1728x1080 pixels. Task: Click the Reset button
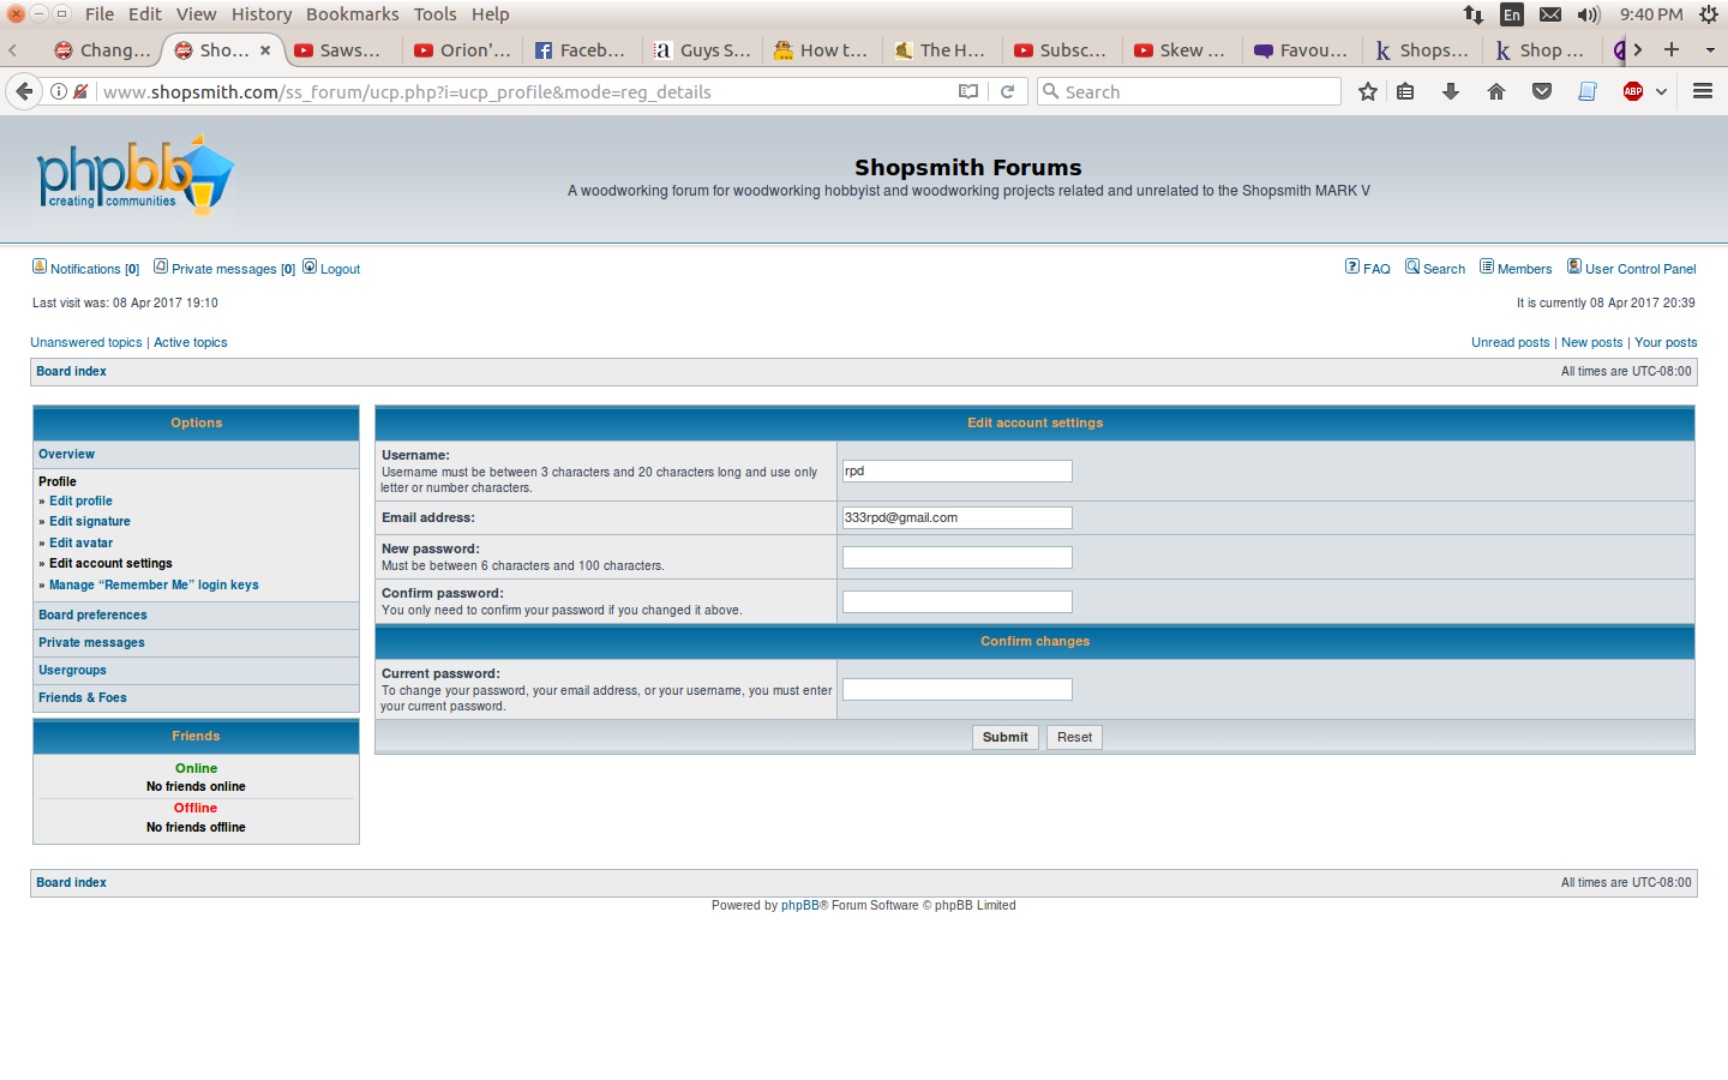(1074, 737)
